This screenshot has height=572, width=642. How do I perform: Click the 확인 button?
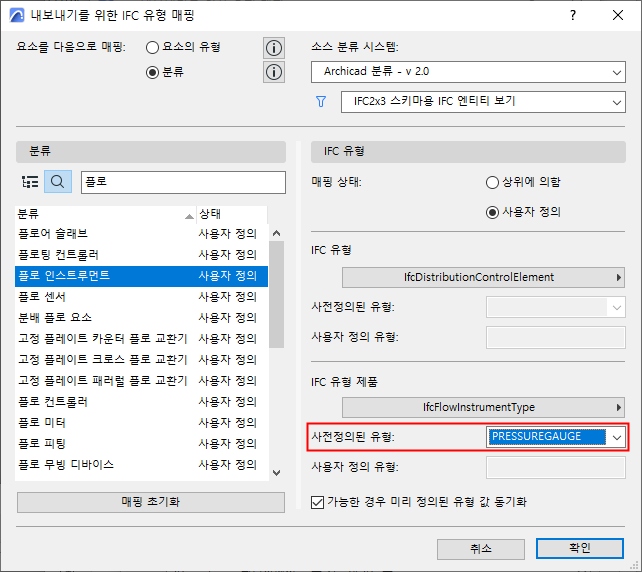(x=580, y=549)
